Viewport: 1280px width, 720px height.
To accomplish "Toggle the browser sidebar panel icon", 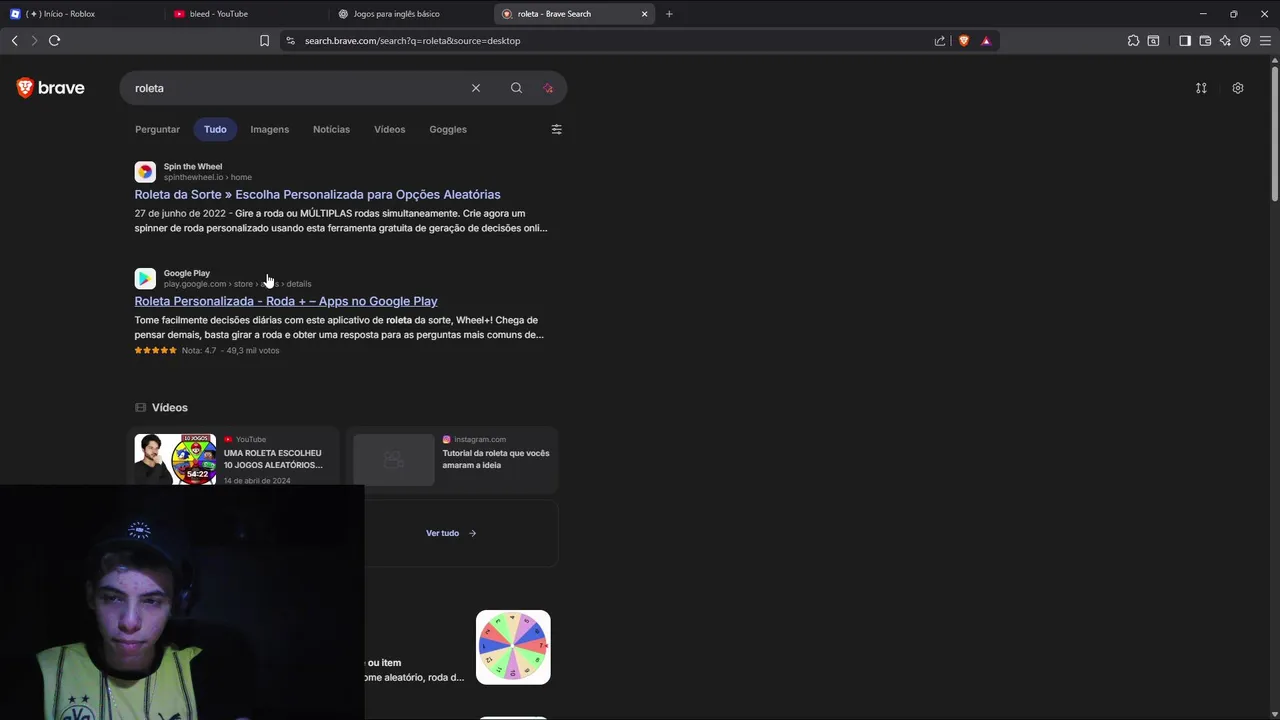I will click(x=1185, y=41).
